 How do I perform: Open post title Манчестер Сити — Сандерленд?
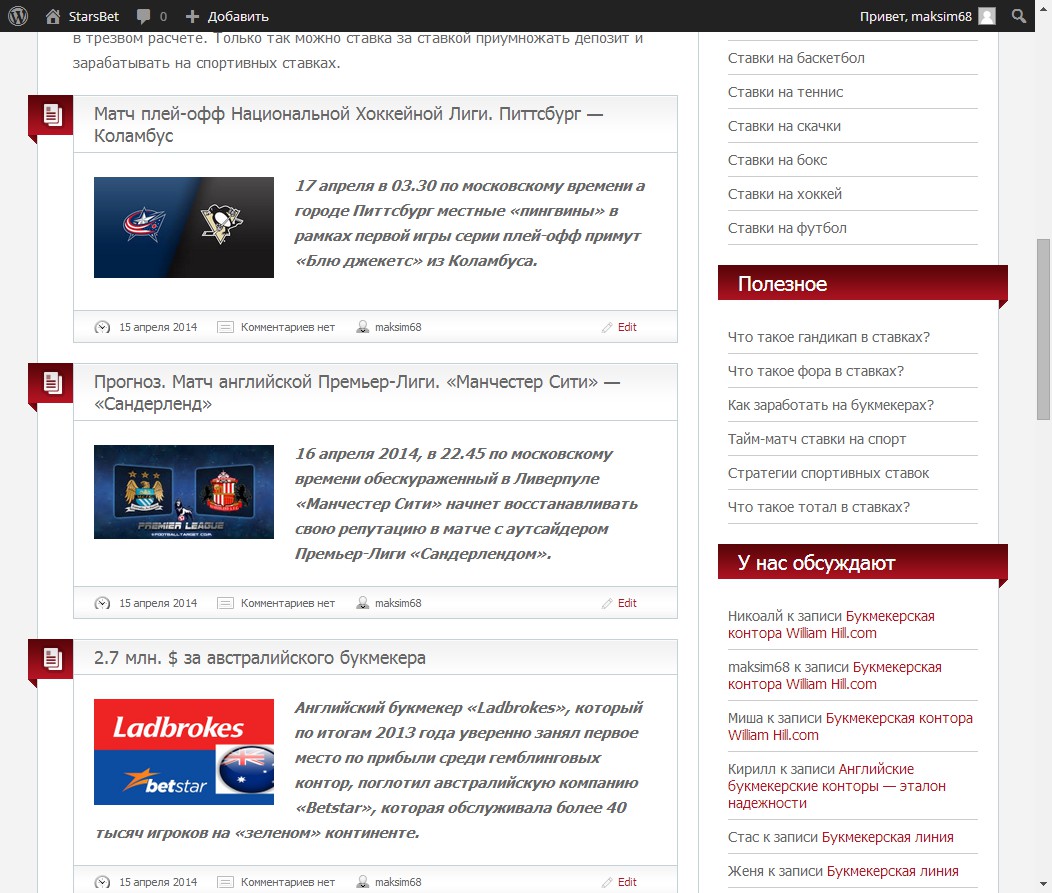coord(356,393)
